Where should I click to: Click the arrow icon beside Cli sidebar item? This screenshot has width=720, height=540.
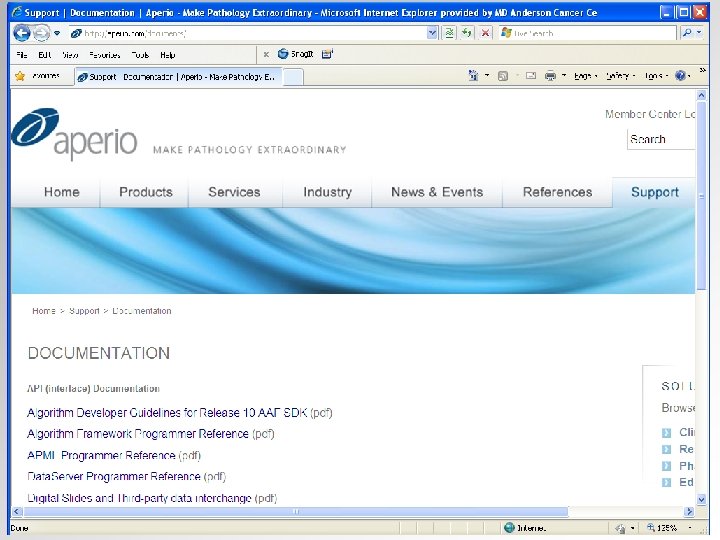tap(666, 433)
